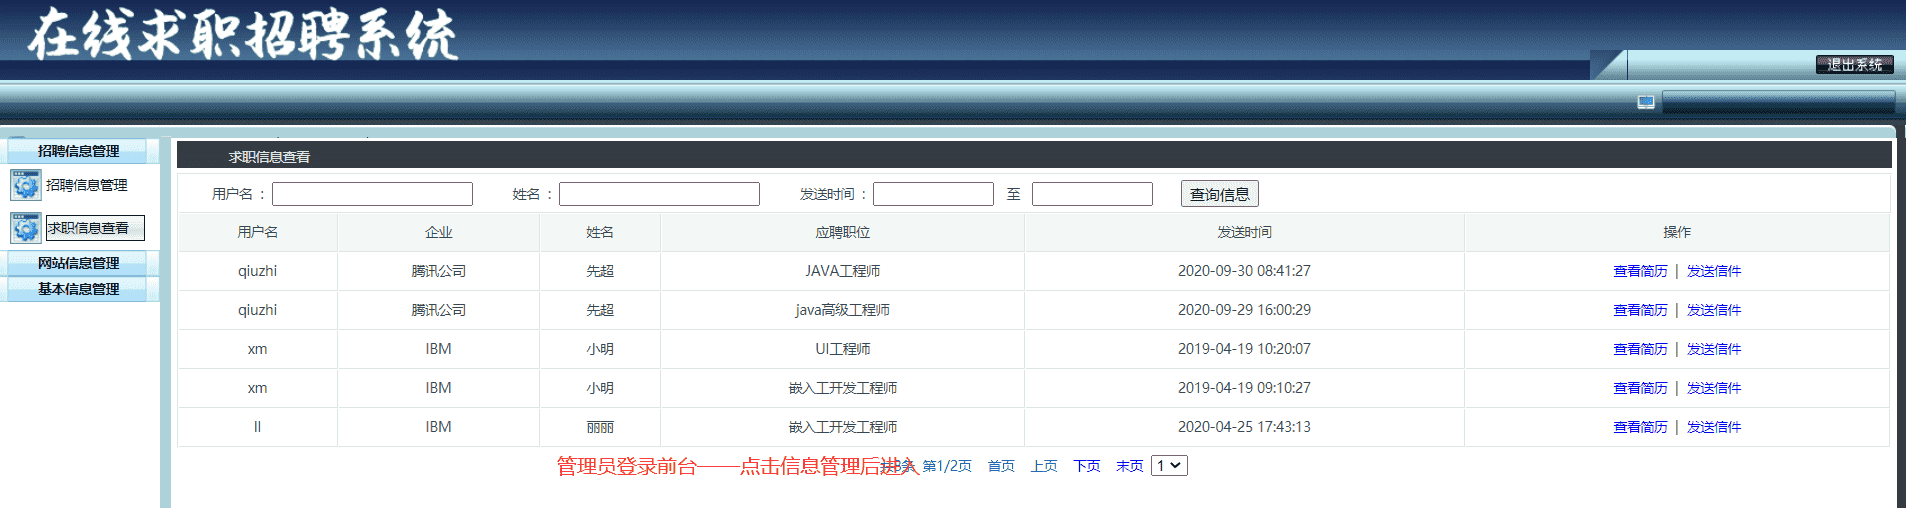Screen dimensions: 1906x508
Task: Open the 招聘信息管理 sidebar item
Action: [x=87, y=185]
